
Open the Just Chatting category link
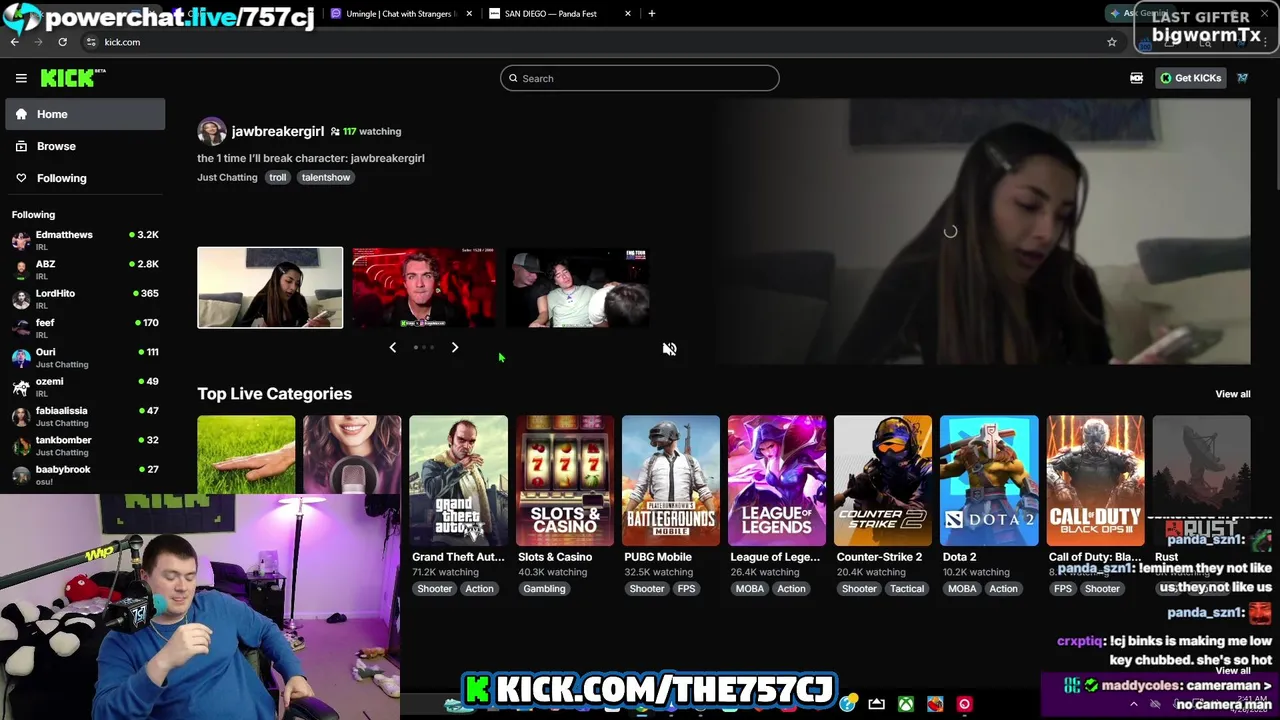(227, 177)
